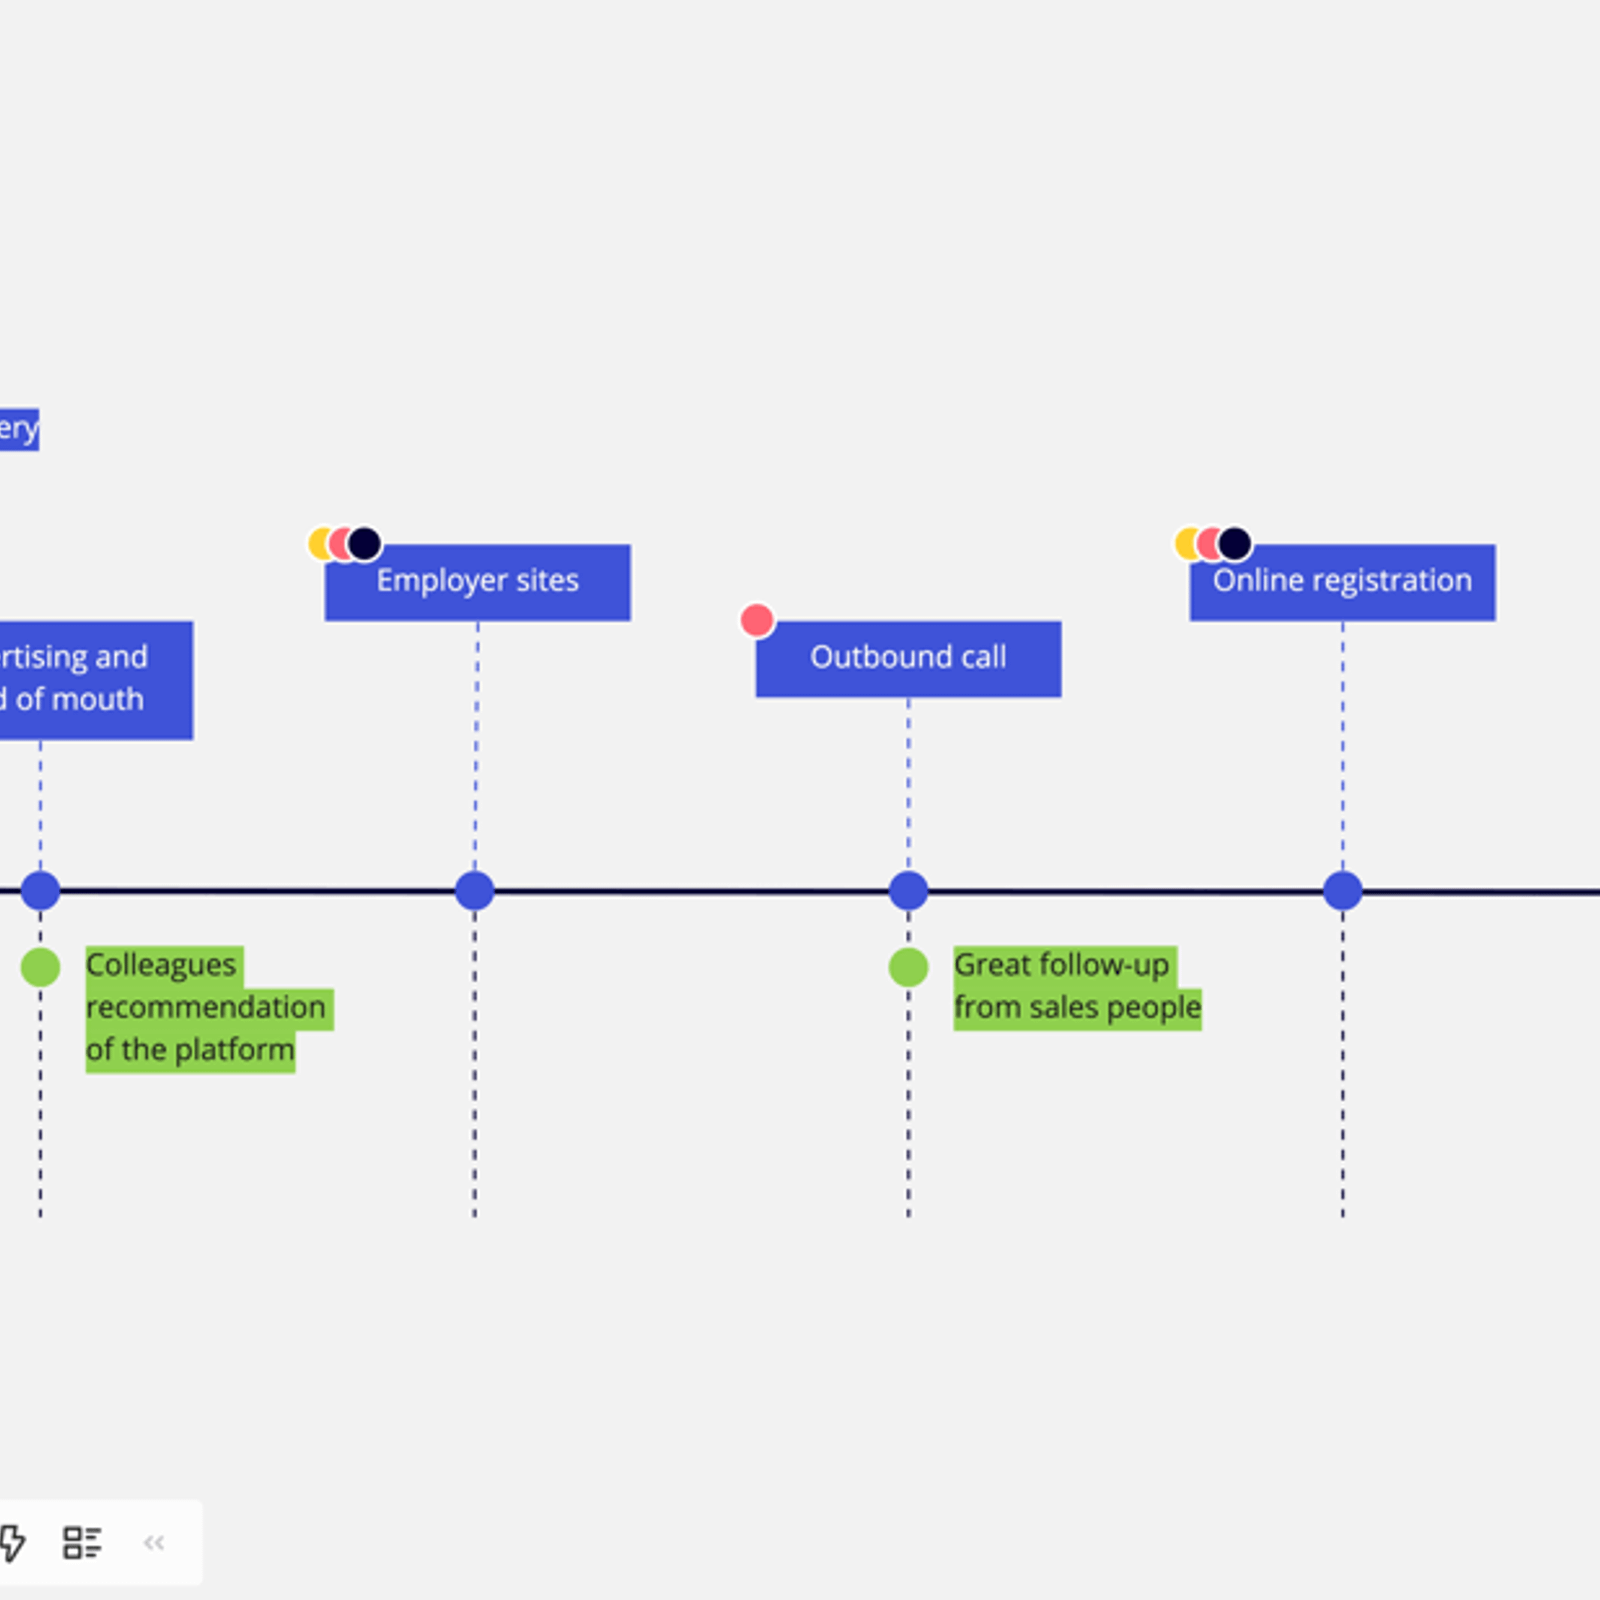Collapse the bottom toolbar with double chevron
This screenshot has height=1600, width=1600.
[x=154, y=1542]
